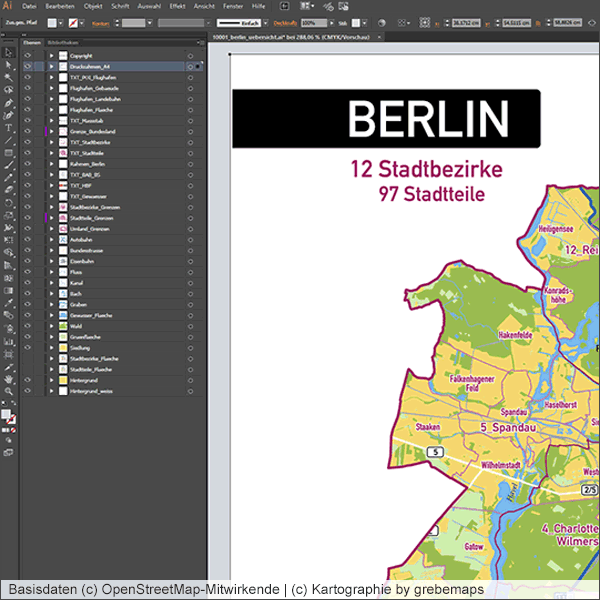Select the Hintergrund_weiss layer row

(92, 391)
